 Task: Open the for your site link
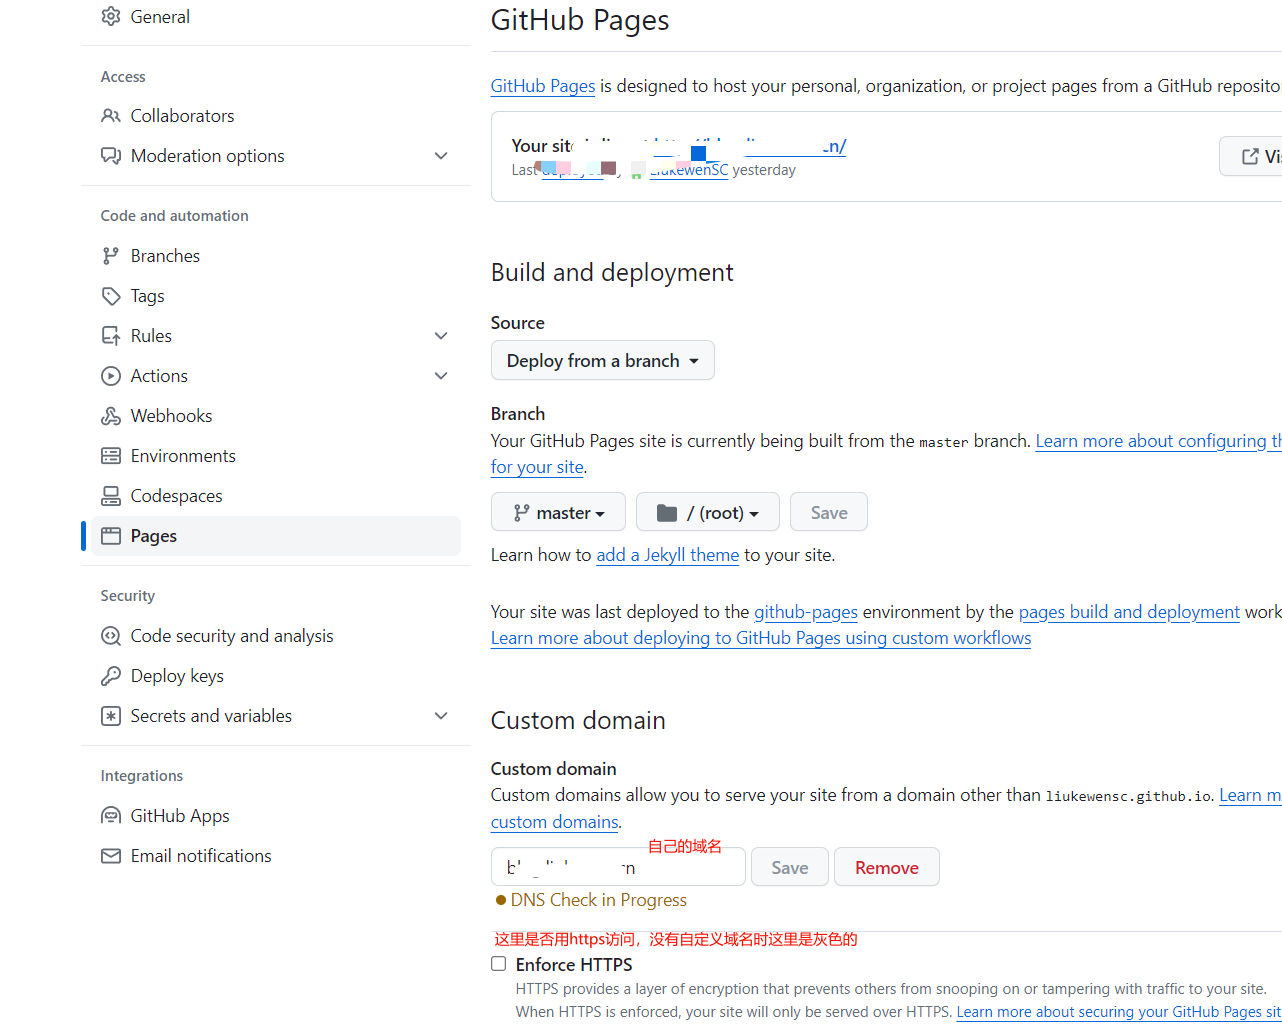click(537, 467)
